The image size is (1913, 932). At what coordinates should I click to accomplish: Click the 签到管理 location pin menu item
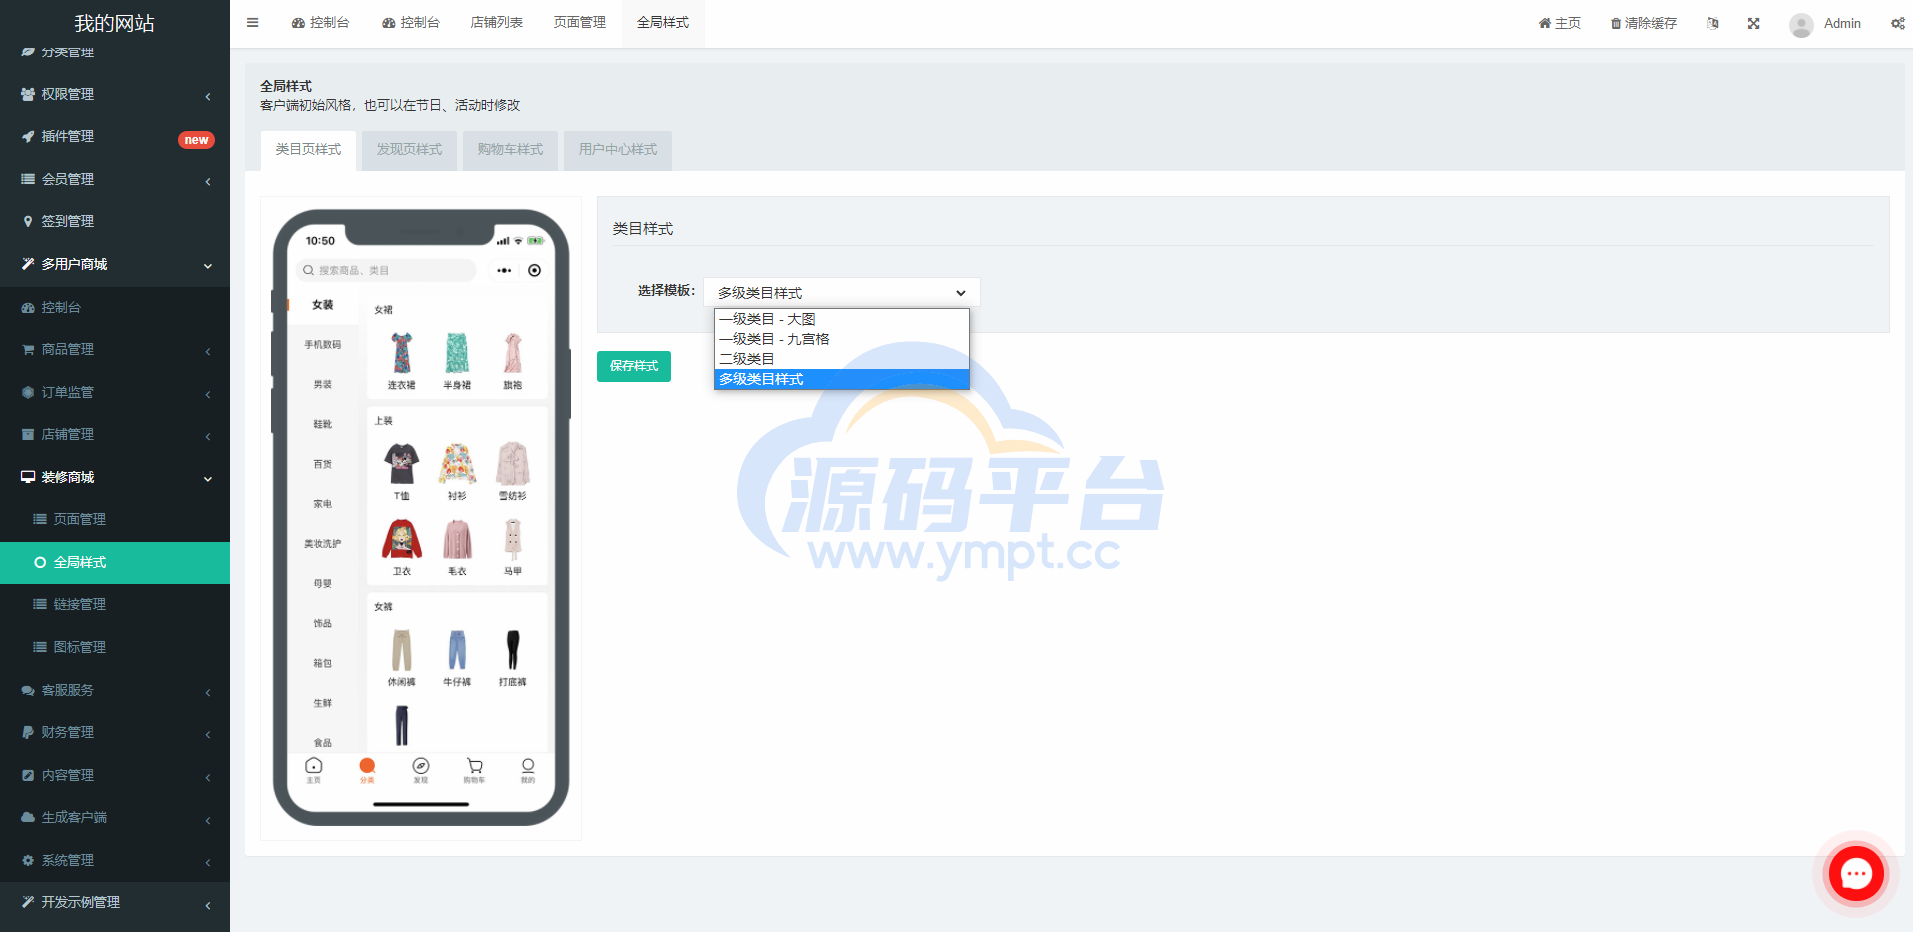coord(115,221)
